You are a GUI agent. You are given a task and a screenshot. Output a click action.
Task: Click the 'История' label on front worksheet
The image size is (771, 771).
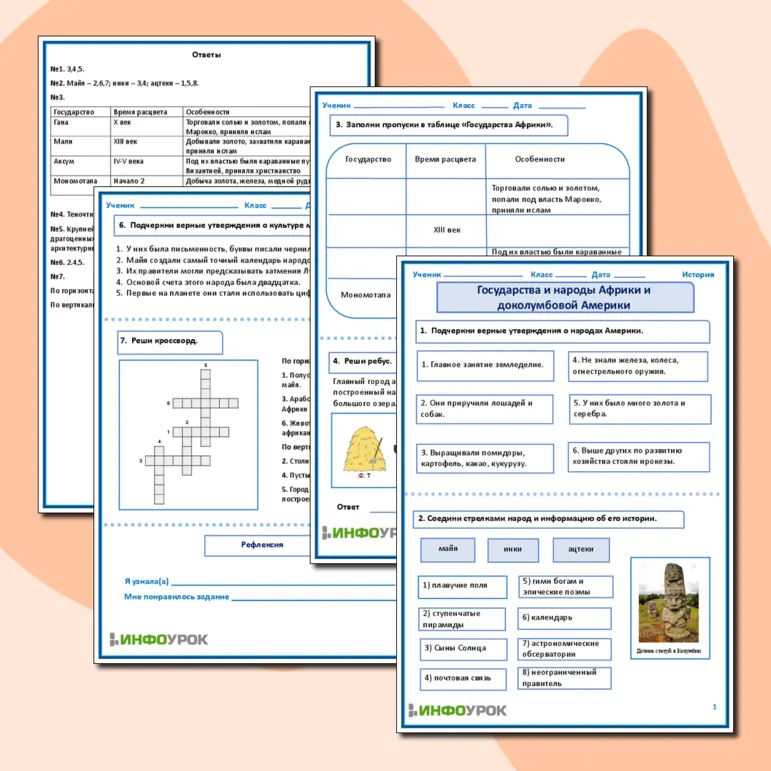pyautogui.click(x=698, y=275)
